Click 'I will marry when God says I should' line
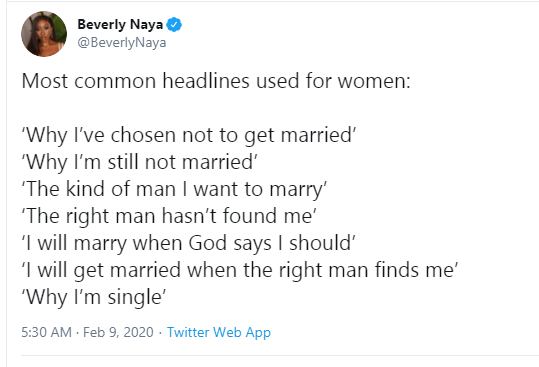Viewport: 539px width, 367px height. click(188, 243)
